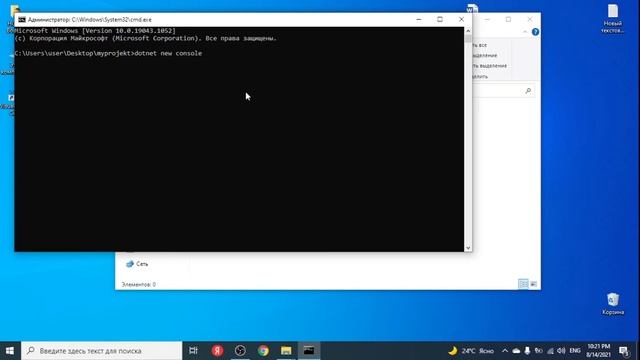640x360 pixels.
Task: Click 'Элементов: 0' in Explorer status bar
Action: point(138,284)
